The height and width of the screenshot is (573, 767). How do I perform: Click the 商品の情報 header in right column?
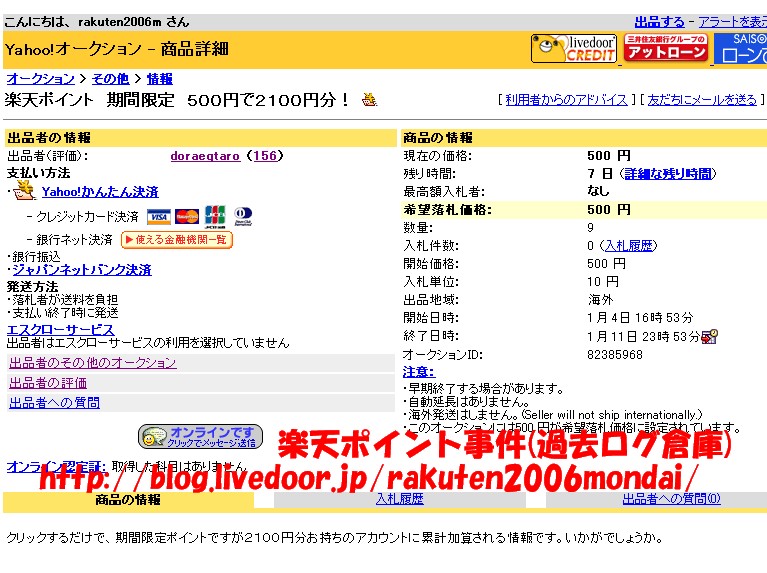tap(584, 138)
